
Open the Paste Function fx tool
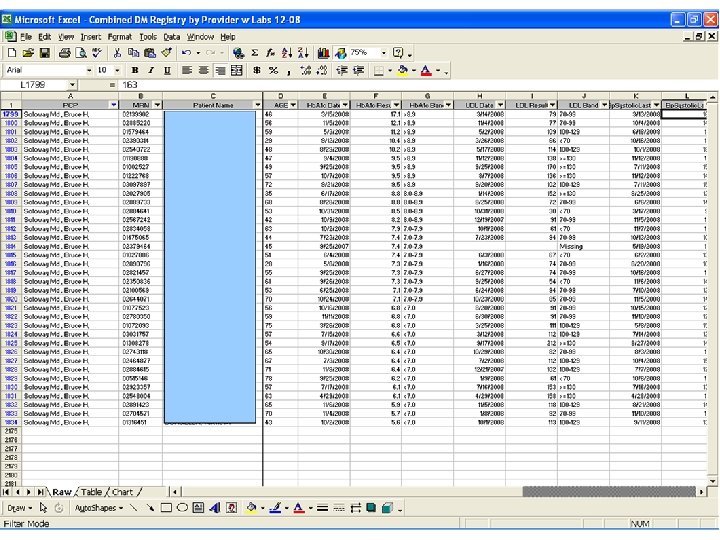[x=271, y=53]
